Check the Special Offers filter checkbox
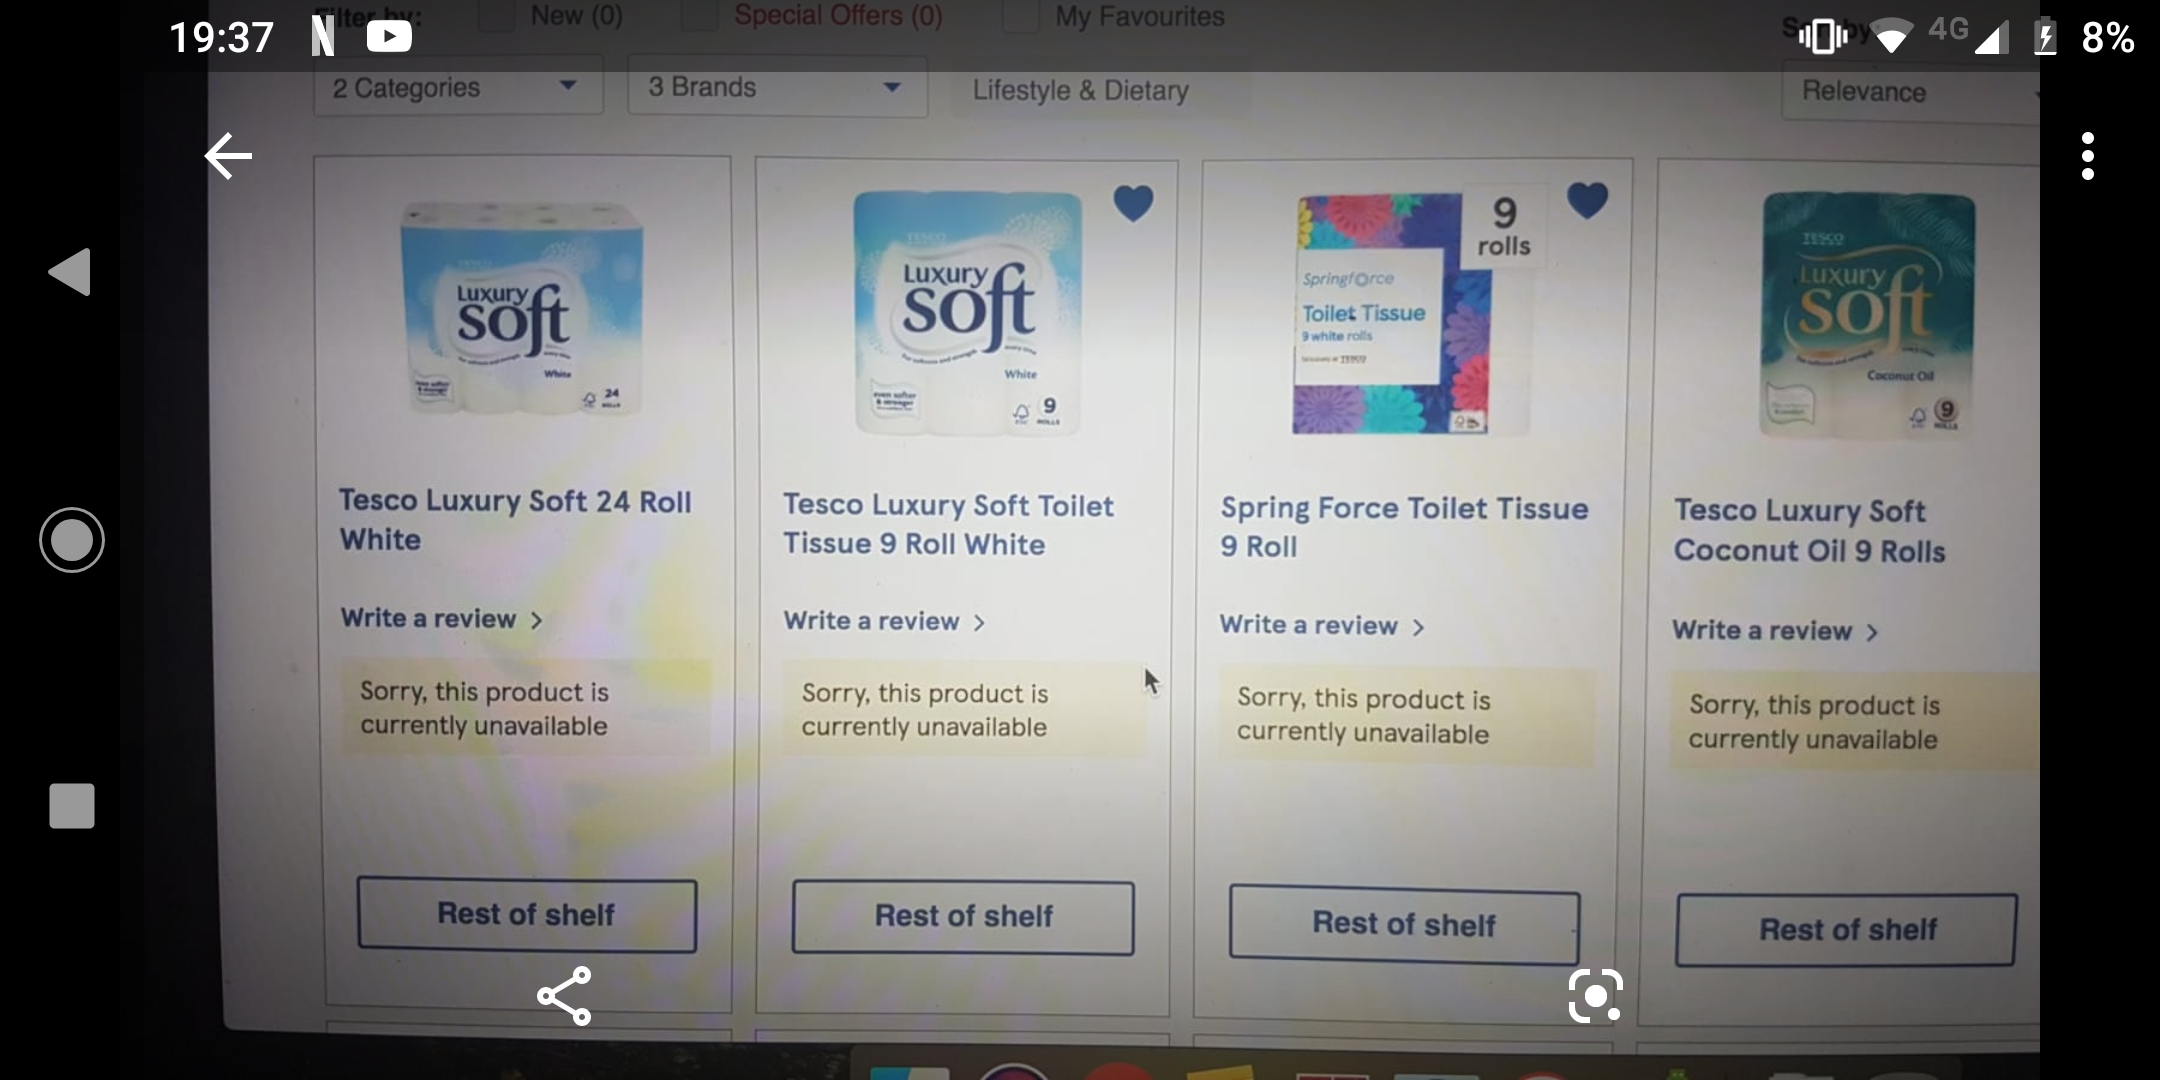Image resolution: width=2160 pixels, height=1080 pixels. (x=700, y=16)
